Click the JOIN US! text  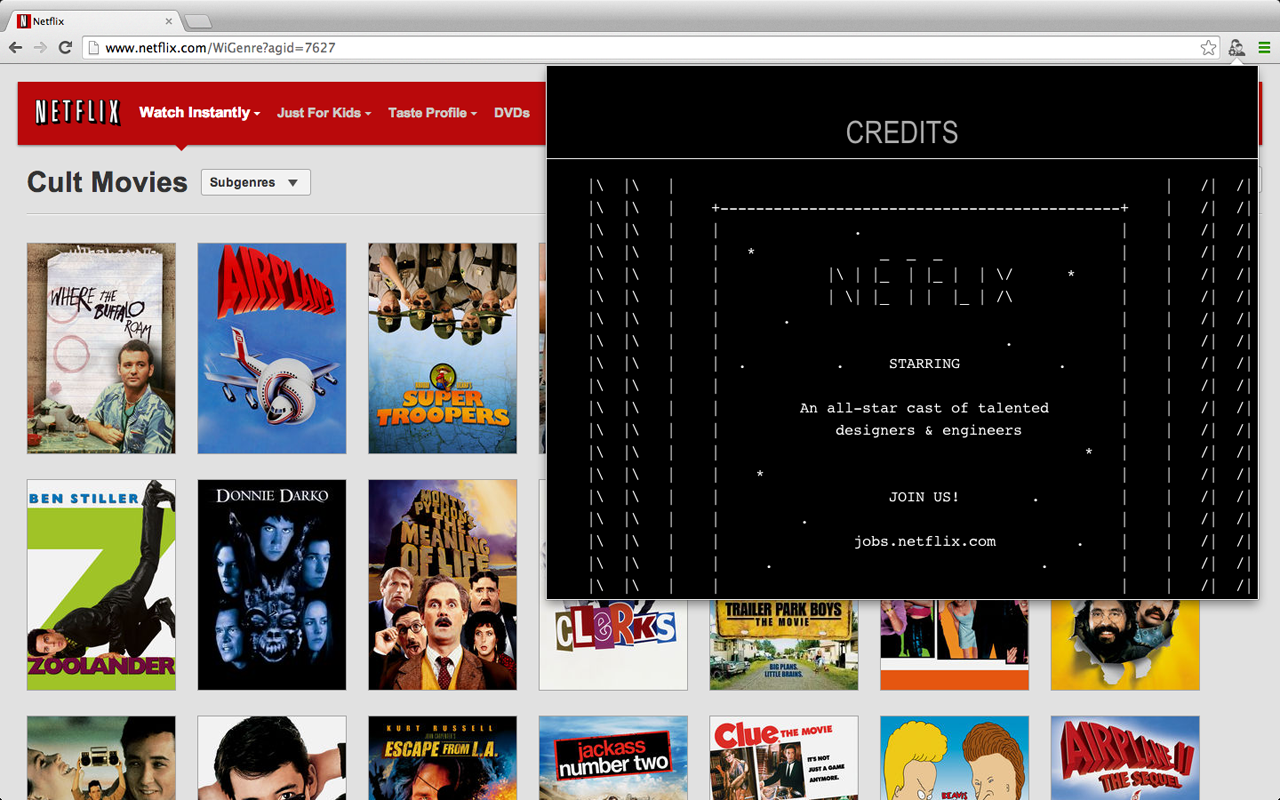coord(924,497)
